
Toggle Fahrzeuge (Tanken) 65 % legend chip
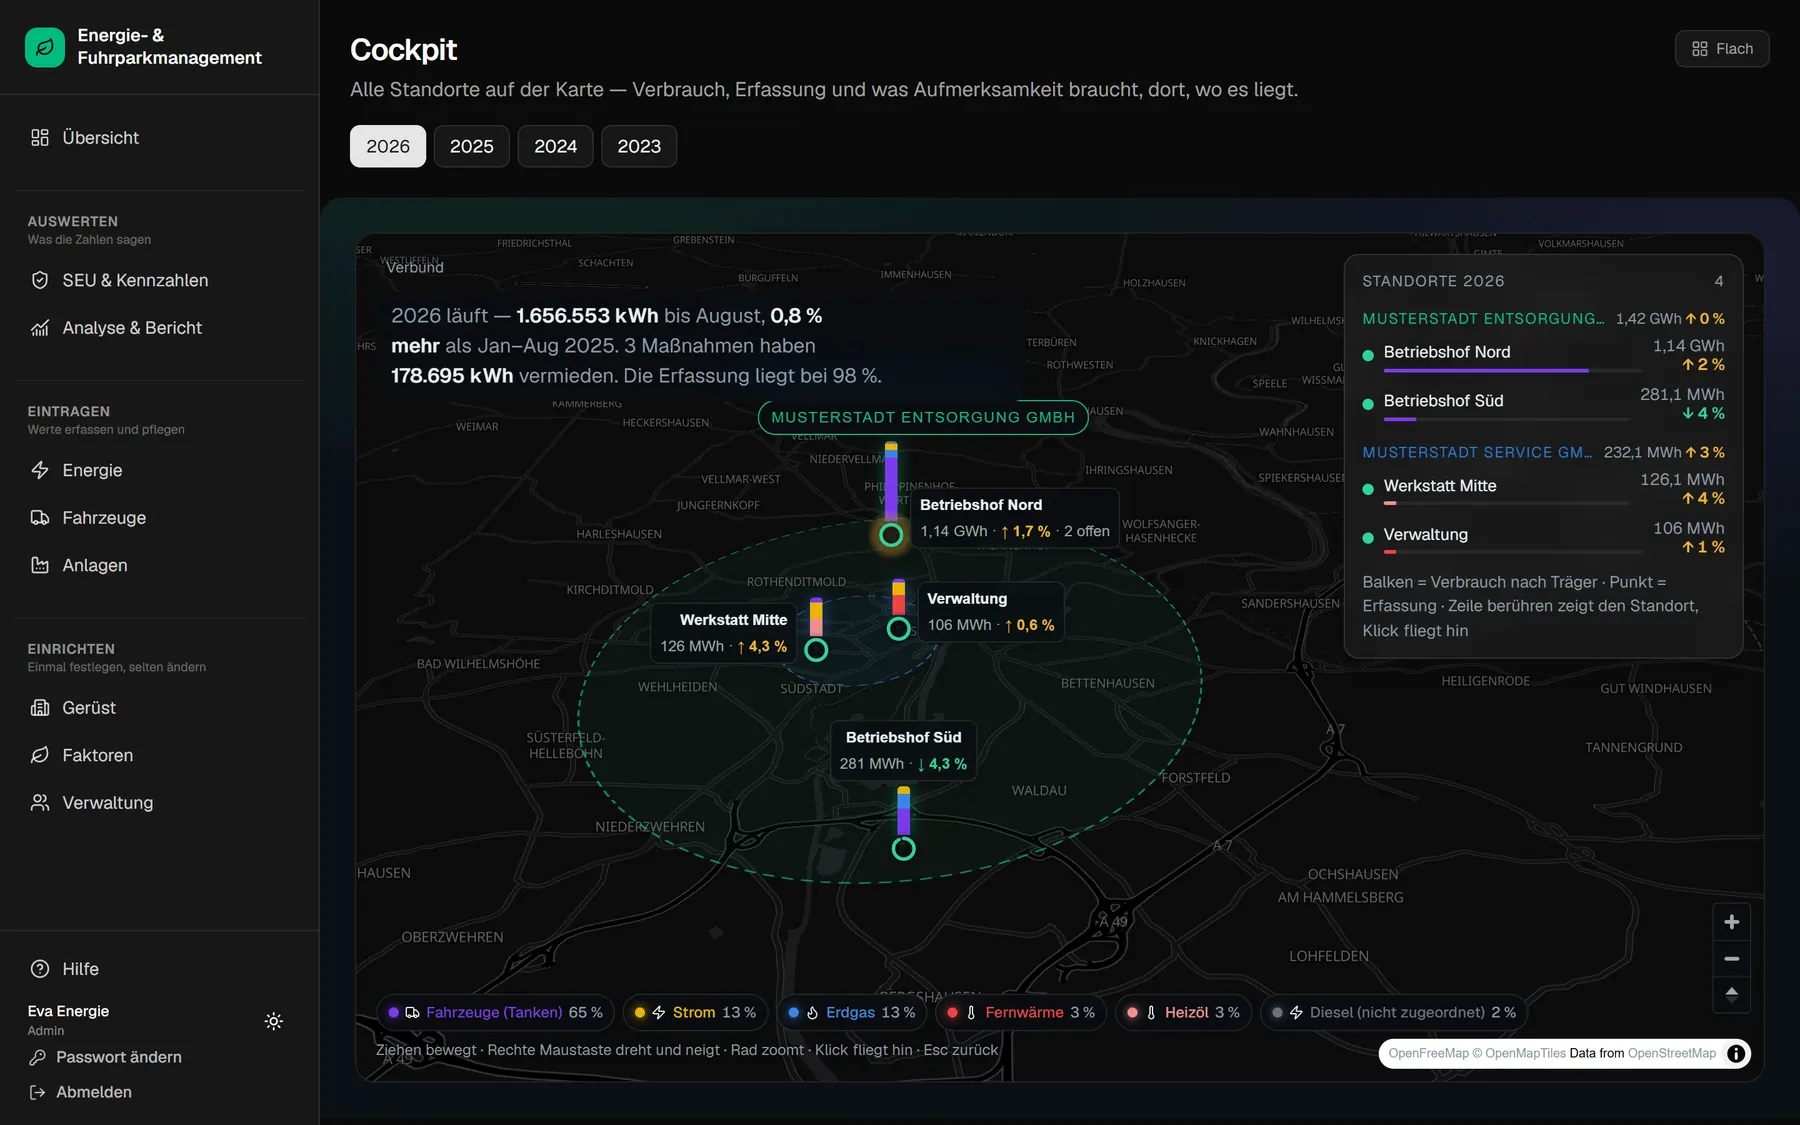point(496,1013)
